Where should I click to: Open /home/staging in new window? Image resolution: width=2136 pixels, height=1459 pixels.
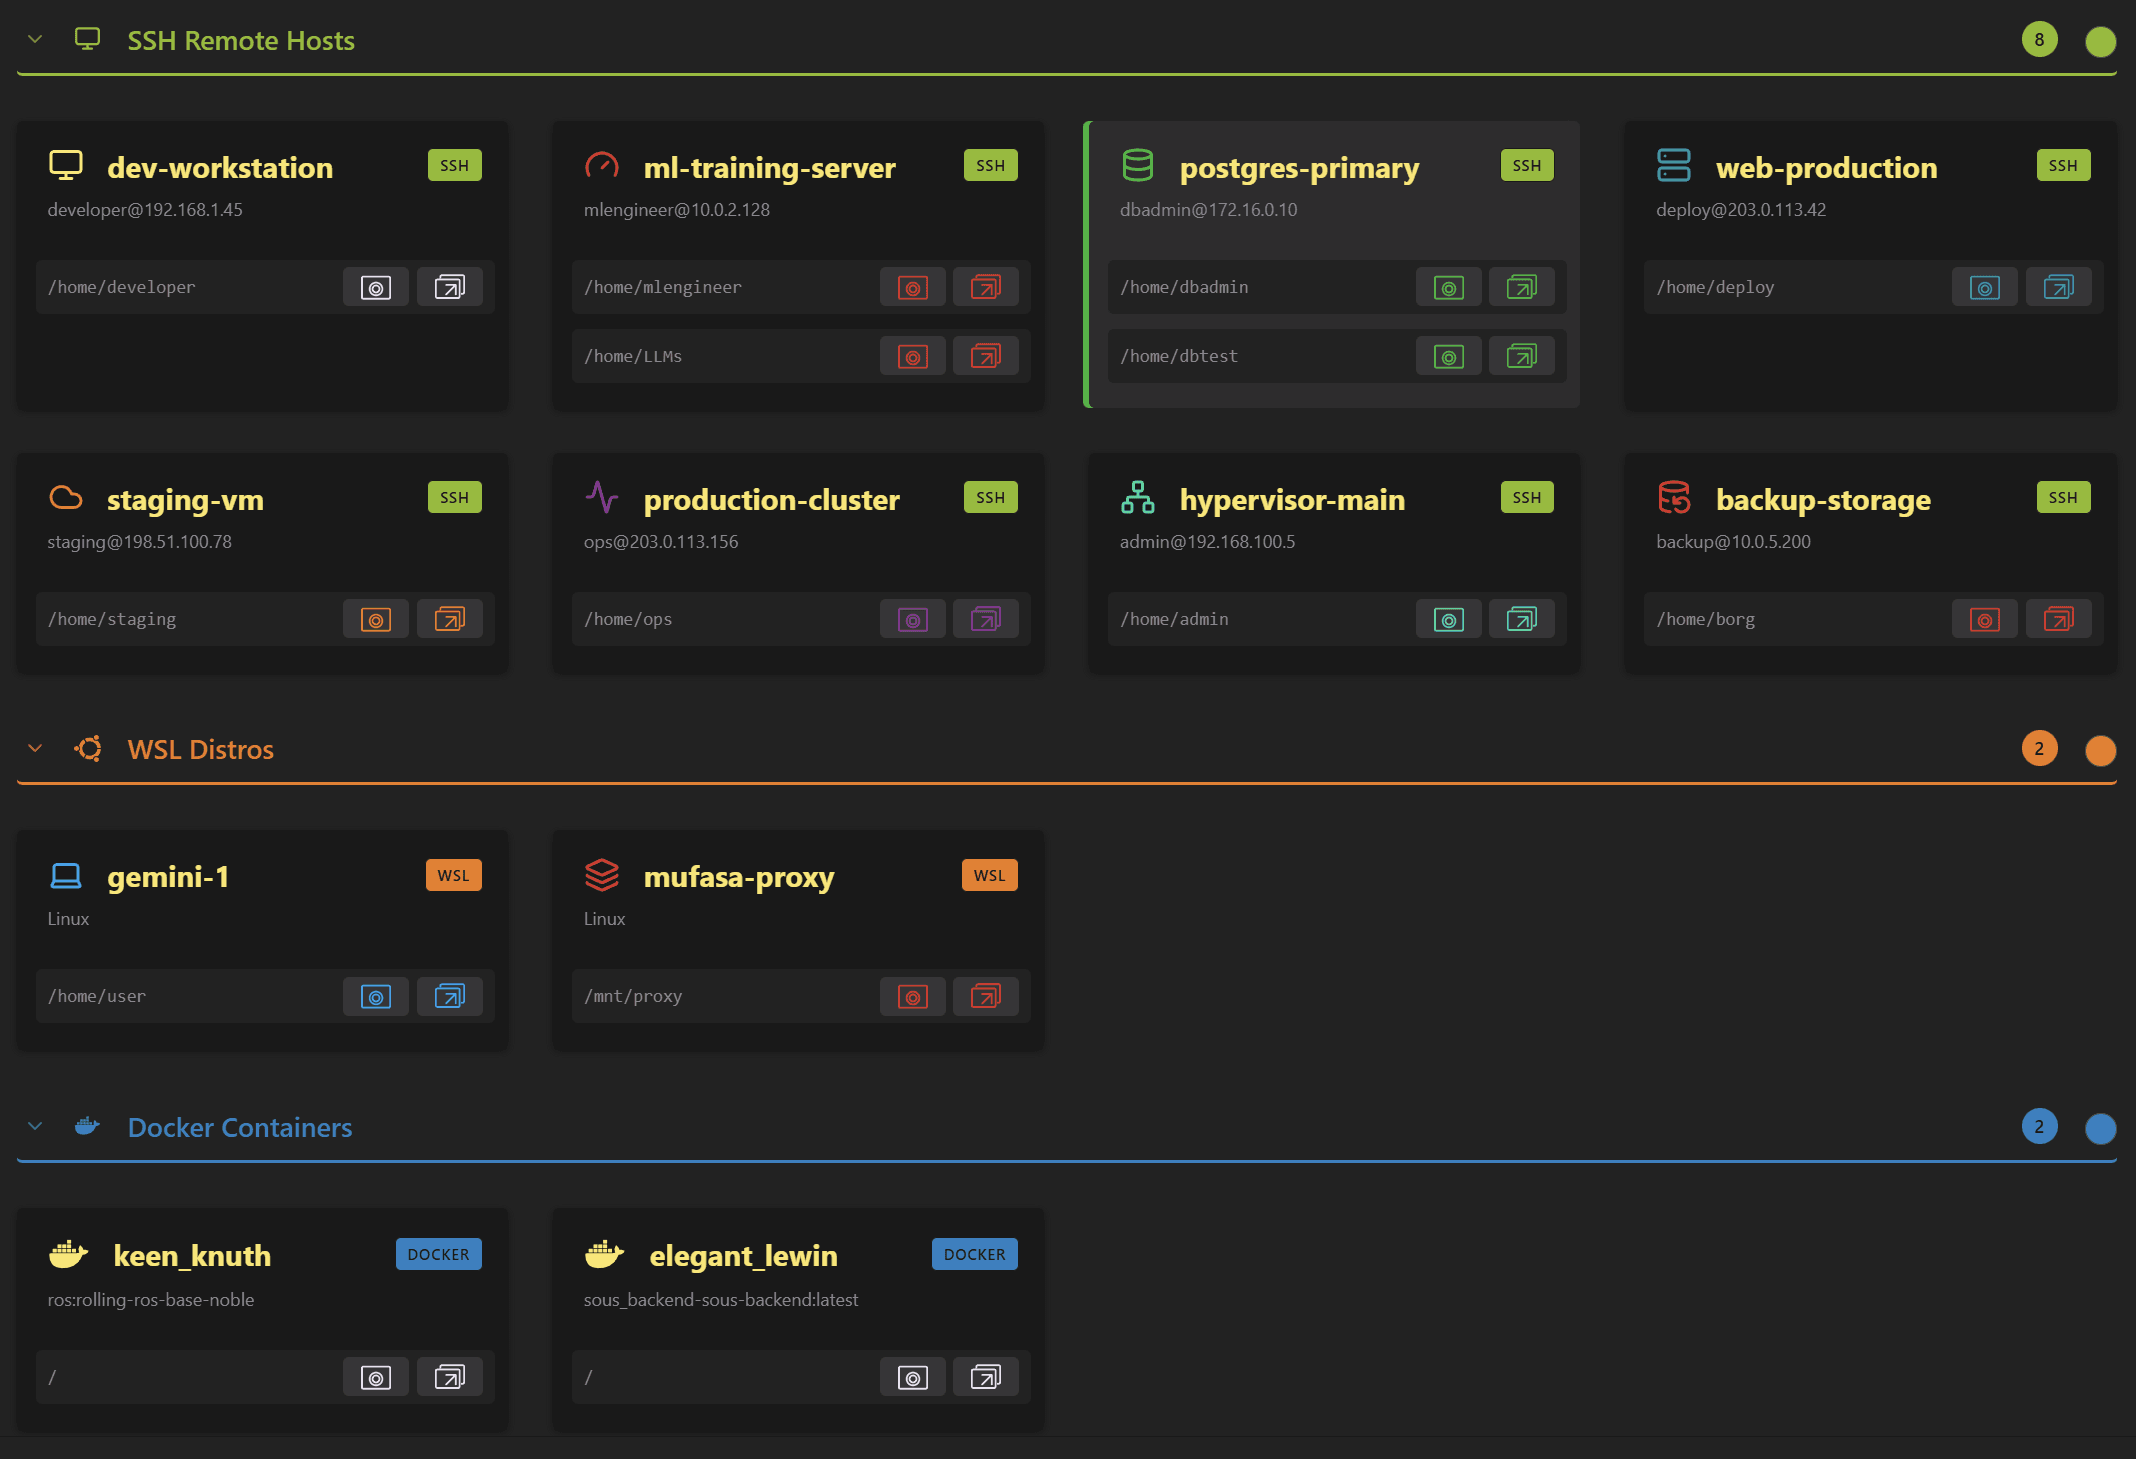(x=450, y=620)
